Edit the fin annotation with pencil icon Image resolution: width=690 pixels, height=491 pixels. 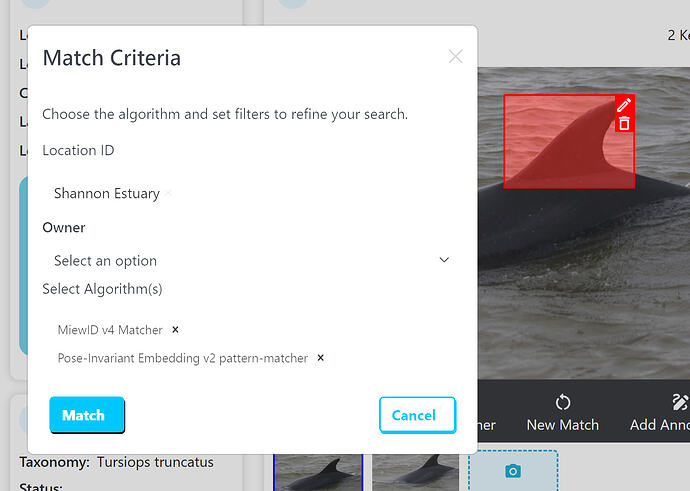pos(624,105)
